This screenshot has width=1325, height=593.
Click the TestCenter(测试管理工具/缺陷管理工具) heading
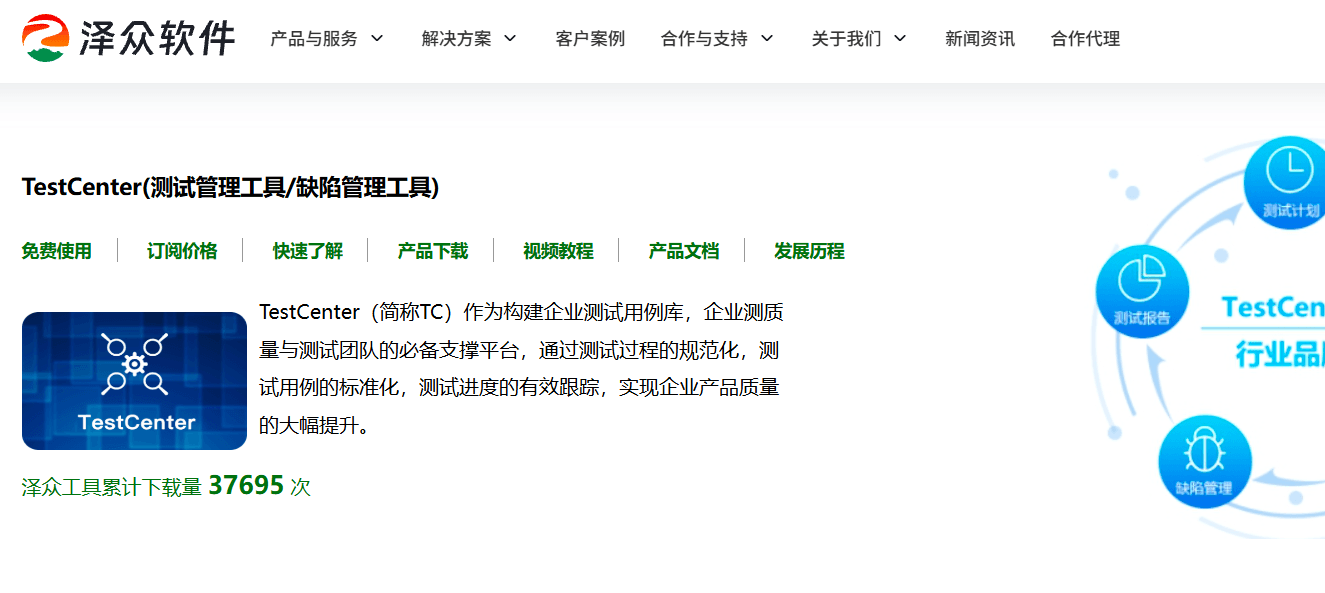[x=231, y=187]
